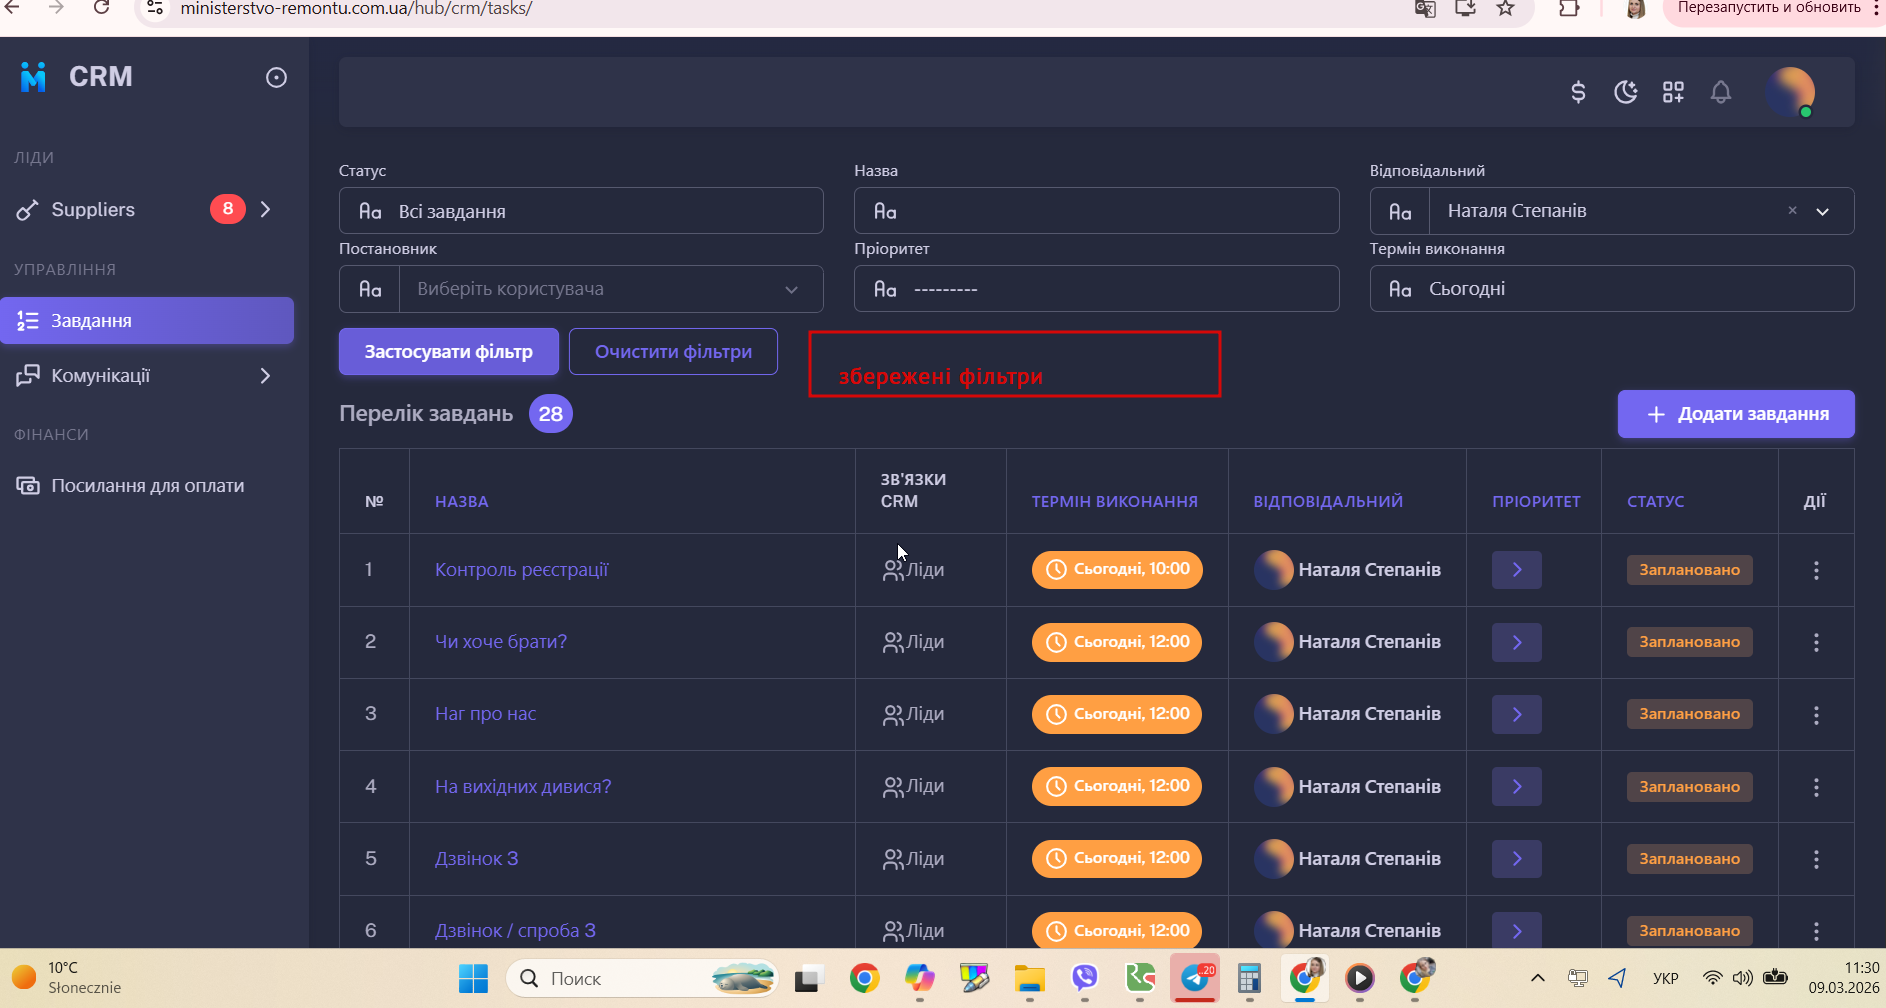Image resolution: width=1886 pixels, height=1008 pixels.
Task: Open user profile avatar menu
Action: click(1790, 92)
